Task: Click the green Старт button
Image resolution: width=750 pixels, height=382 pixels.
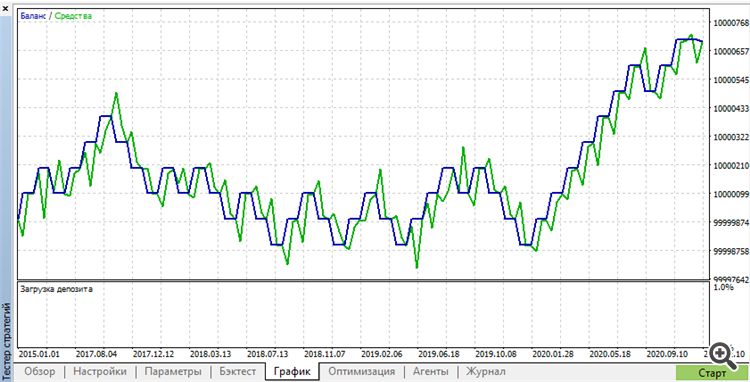Action: (712, 373)
